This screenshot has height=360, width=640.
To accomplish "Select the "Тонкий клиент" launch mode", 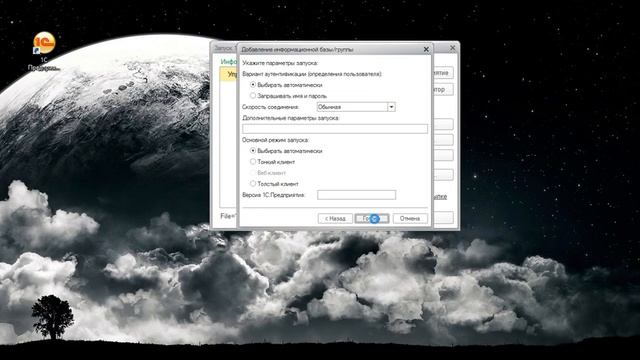I will pos(272,162).
